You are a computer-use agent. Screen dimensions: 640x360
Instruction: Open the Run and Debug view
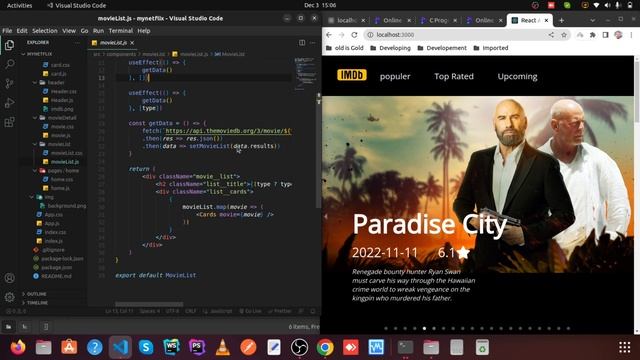[9, 103]
